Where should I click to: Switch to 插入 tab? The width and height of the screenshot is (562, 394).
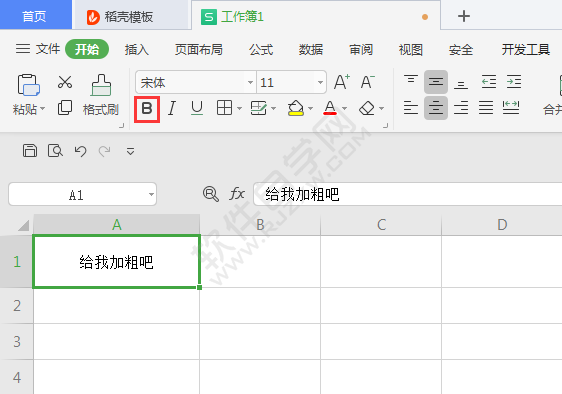pyautogui.click(x=137, y=49)
